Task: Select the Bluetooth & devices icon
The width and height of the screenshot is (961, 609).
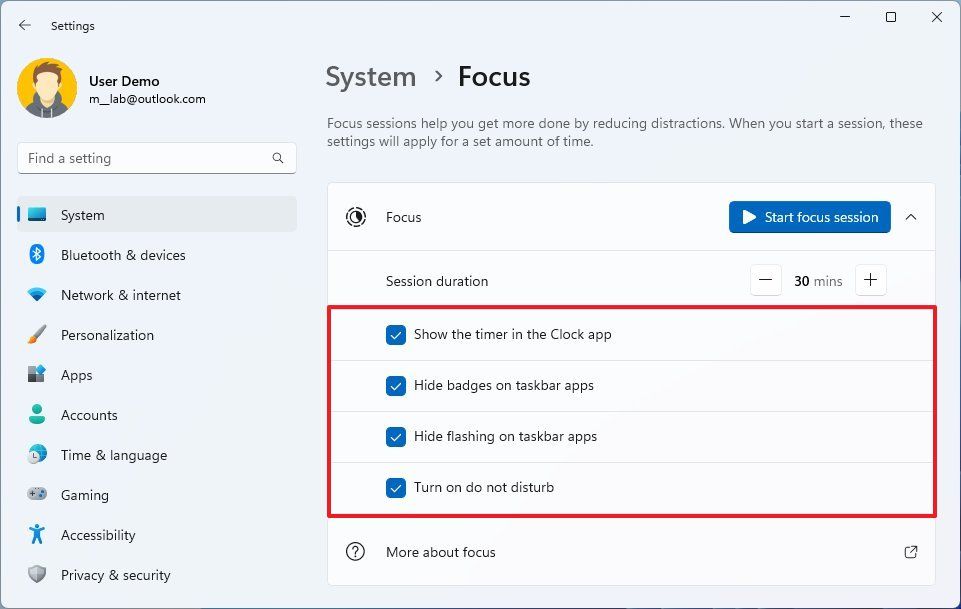Action: tap(35, 255)
